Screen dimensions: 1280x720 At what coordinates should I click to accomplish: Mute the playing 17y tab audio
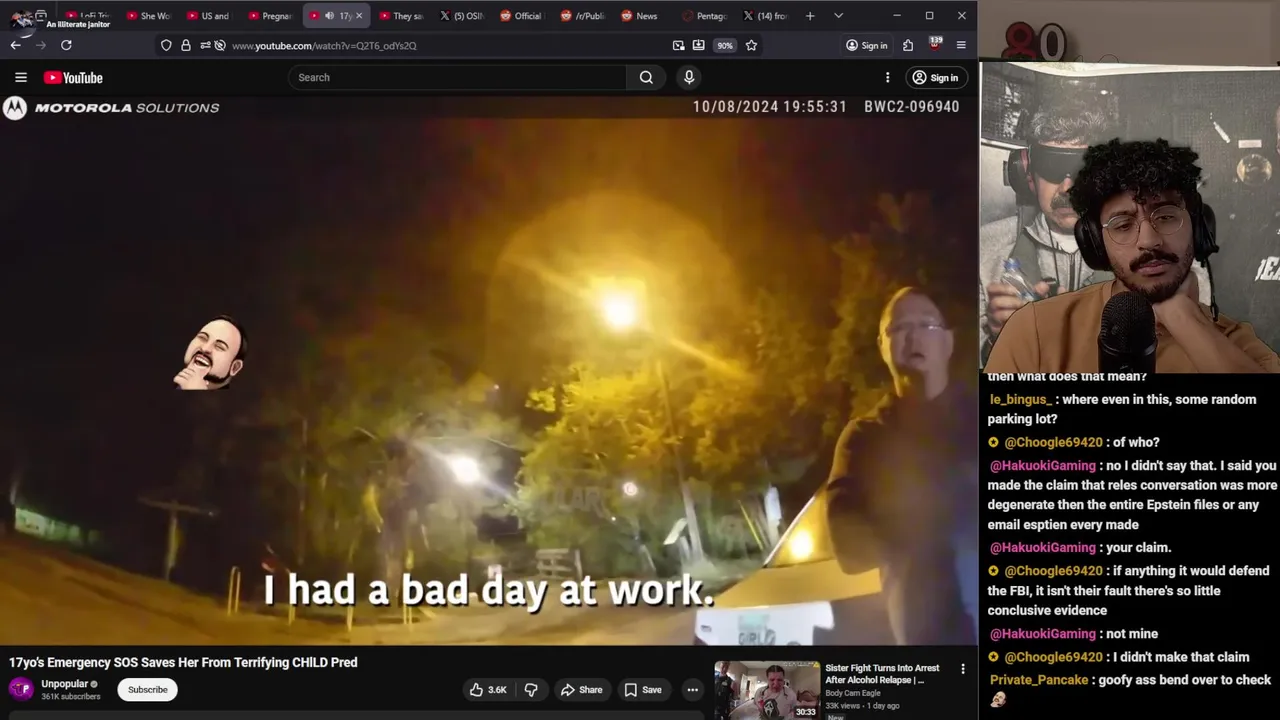coord(329,16)
